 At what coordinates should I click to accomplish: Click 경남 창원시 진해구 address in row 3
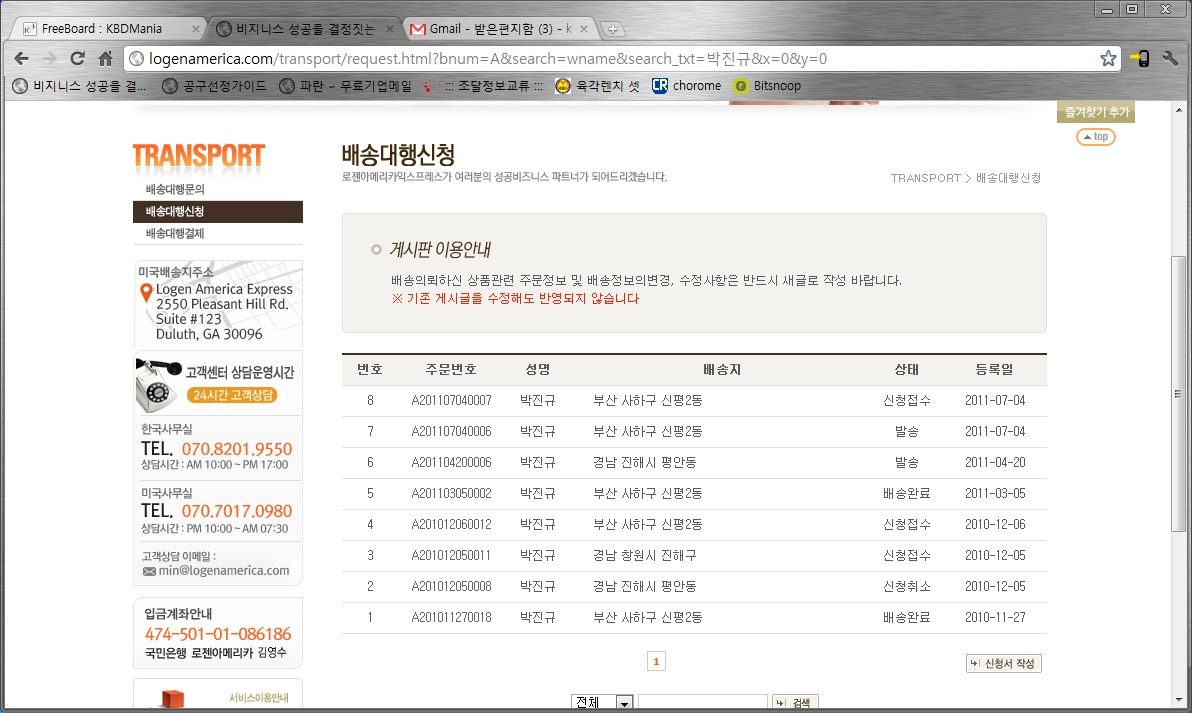click(x=645, y=556)
